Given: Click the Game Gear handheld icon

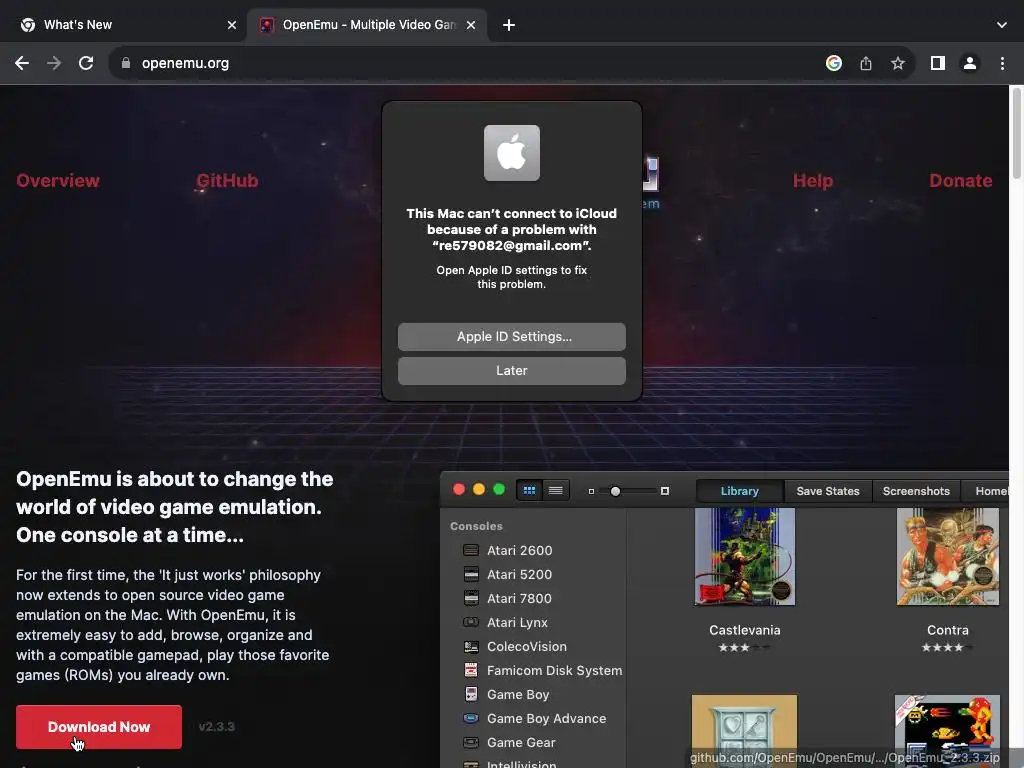Looking at the screenshot, I should (471, 743).
